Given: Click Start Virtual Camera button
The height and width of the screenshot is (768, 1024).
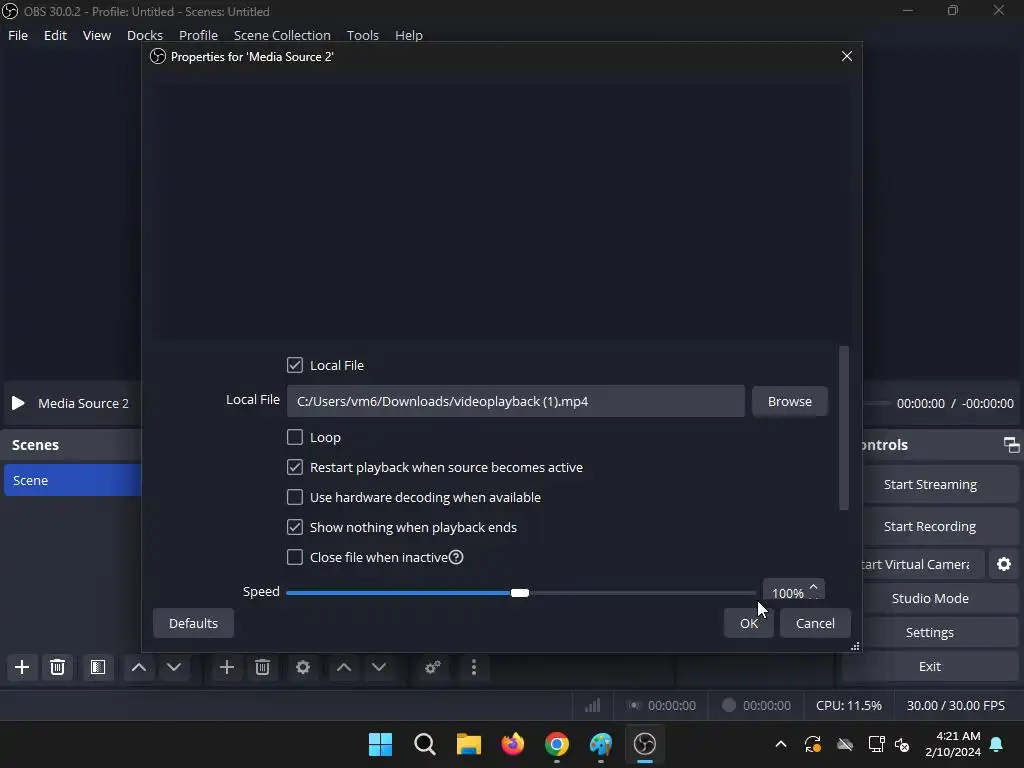Looking at the screenshot, I should (x=922, y=564).
